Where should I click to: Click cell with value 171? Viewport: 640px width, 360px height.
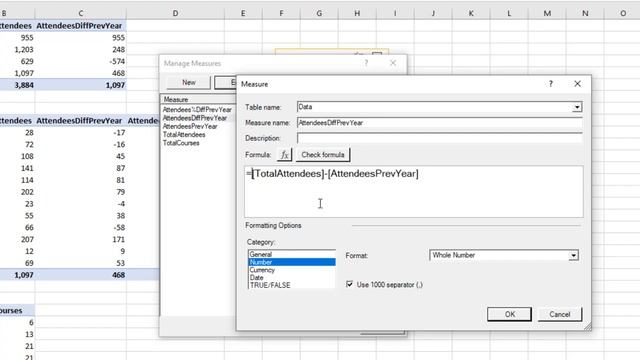81,239
